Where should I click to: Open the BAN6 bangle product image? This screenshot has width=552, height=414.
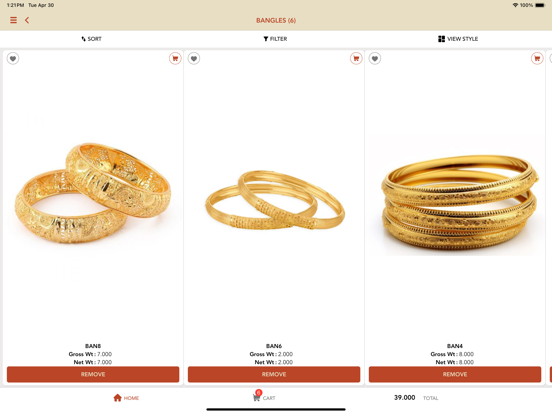point(275,200)
